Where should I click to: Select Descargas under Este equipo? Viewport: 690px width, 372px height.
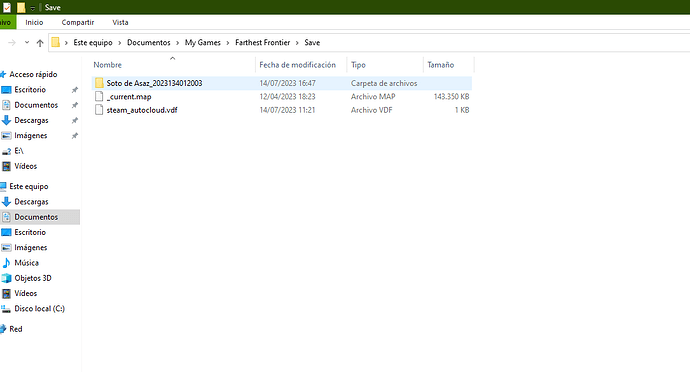click(x=31, y=202)
